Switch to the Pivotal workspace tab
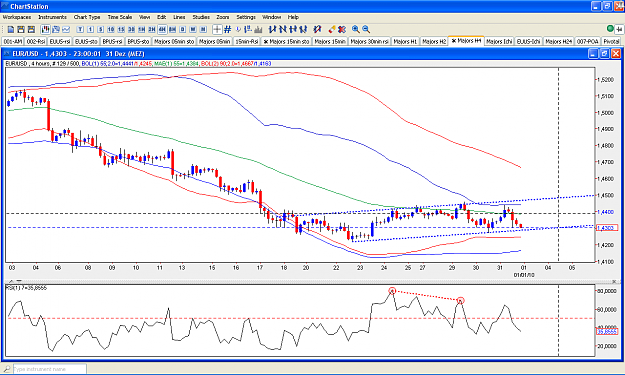This screenshot has width=625, height=375. point(611,41)
